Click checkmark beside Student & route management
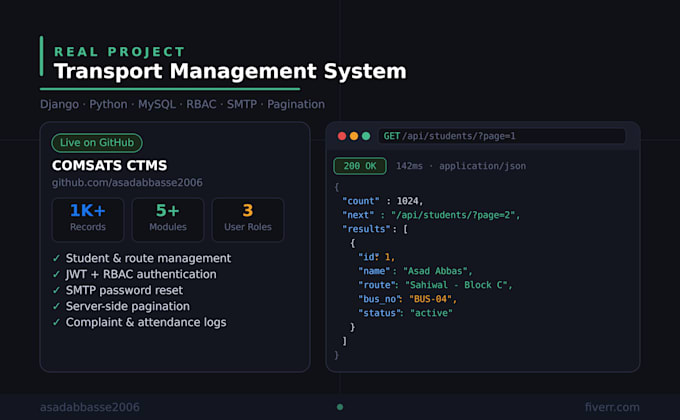The height and width of the screenshot is (420, 680). (x=56, y=258)
